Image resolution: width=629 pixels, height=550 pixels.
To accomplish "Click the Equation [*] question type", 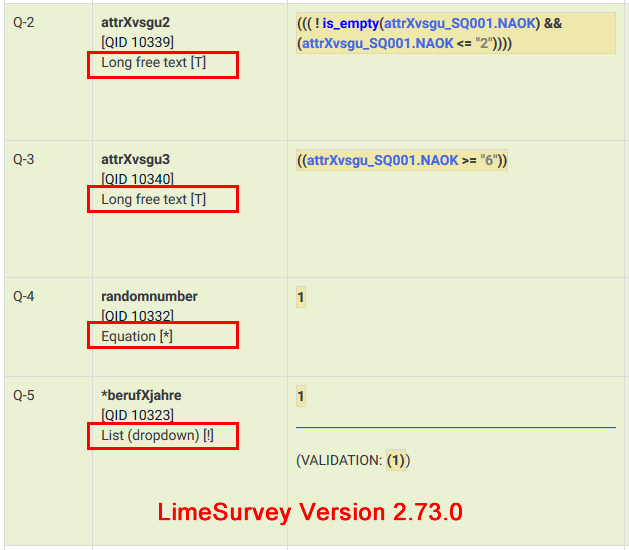I will point(137,336).
